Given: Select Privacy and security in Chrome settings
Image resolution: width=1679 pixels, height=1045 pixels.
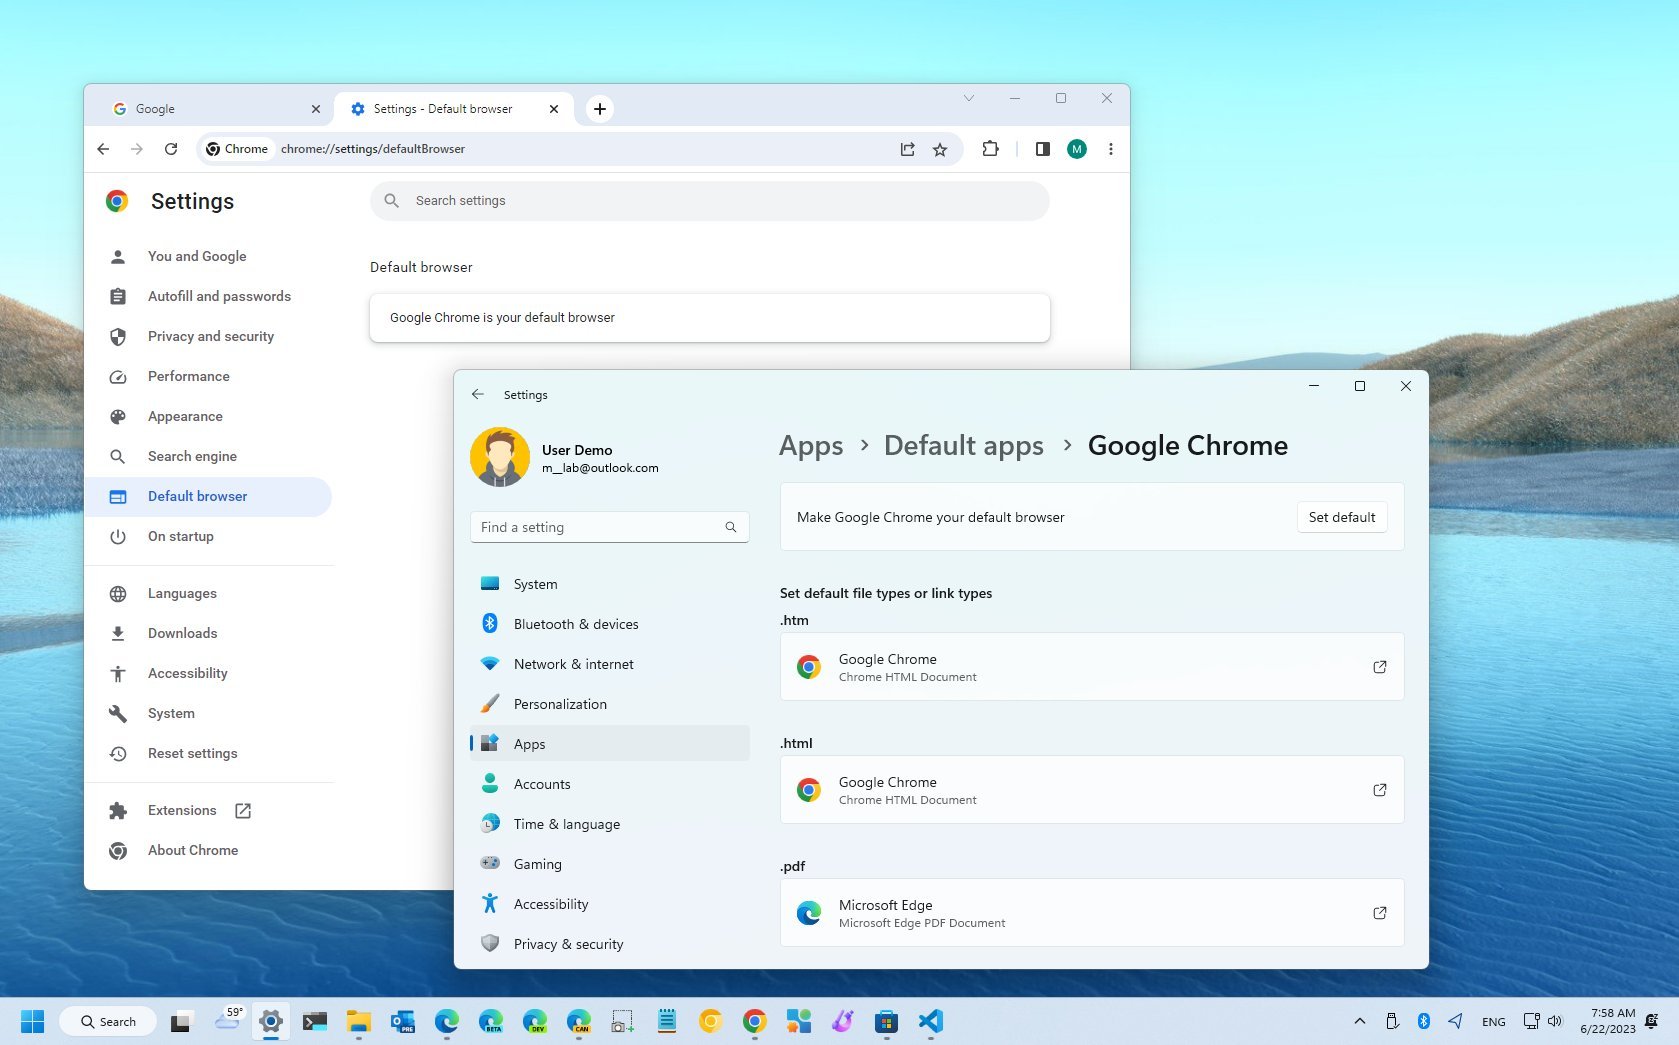Looking at the screenshot, I should click(x=210, y=336).
